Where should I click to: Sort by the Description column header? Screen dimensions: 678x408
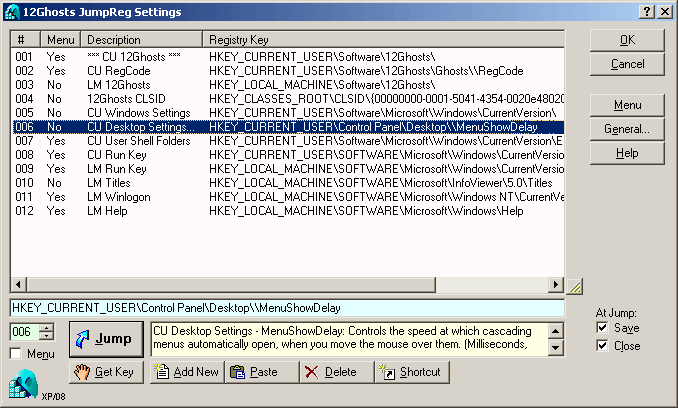tap(141, 40)
